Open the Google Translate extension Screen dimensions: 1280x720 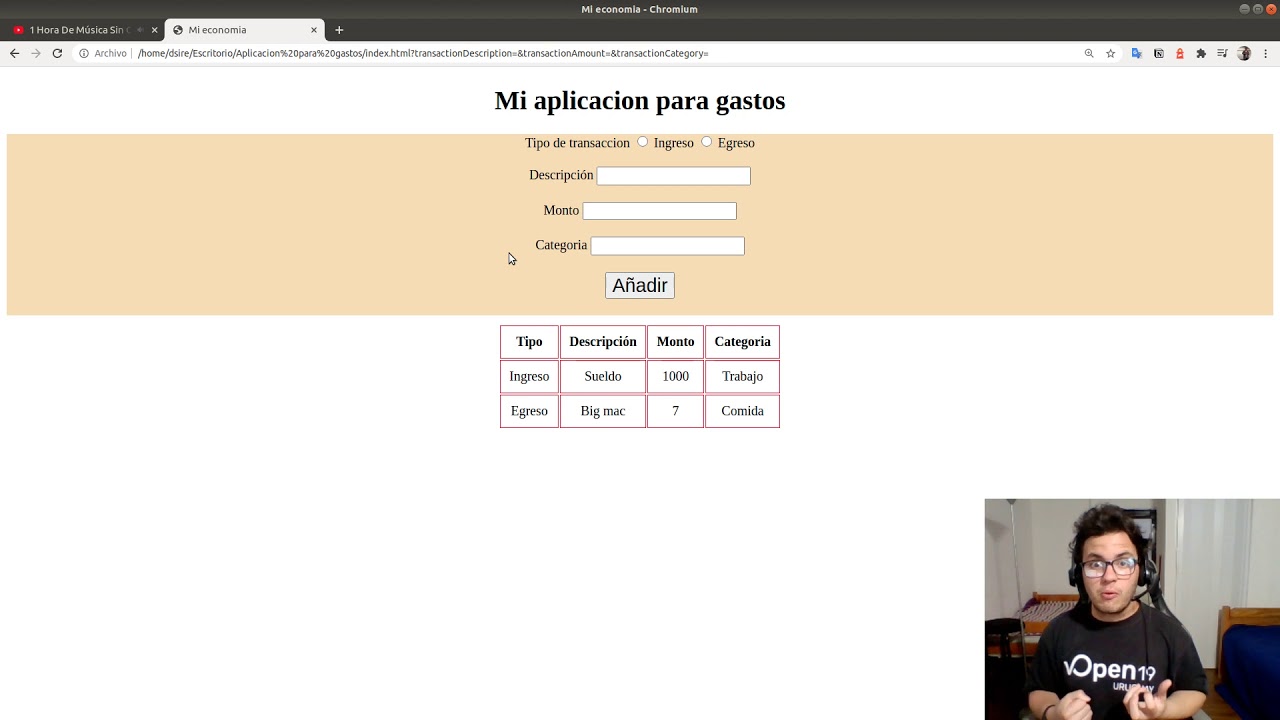[x=1137, y=53]
